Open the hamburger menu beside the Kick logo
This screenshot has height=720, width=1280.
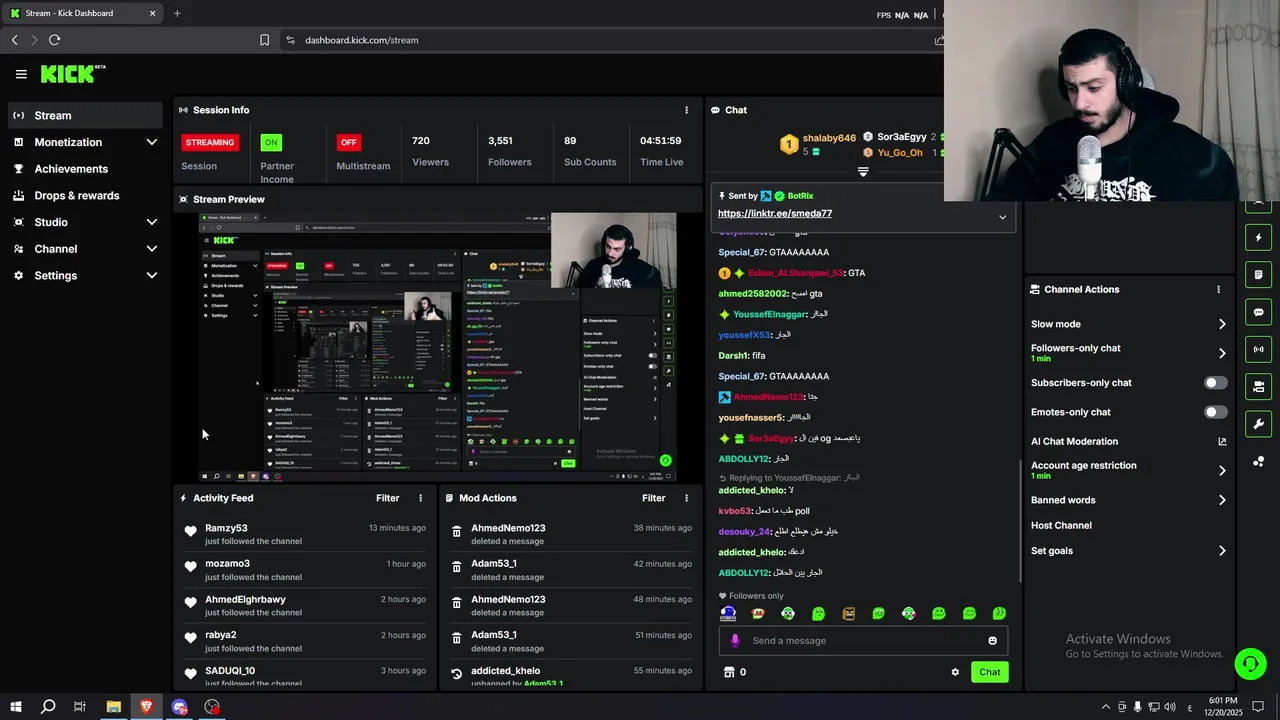tap(21, 74)
